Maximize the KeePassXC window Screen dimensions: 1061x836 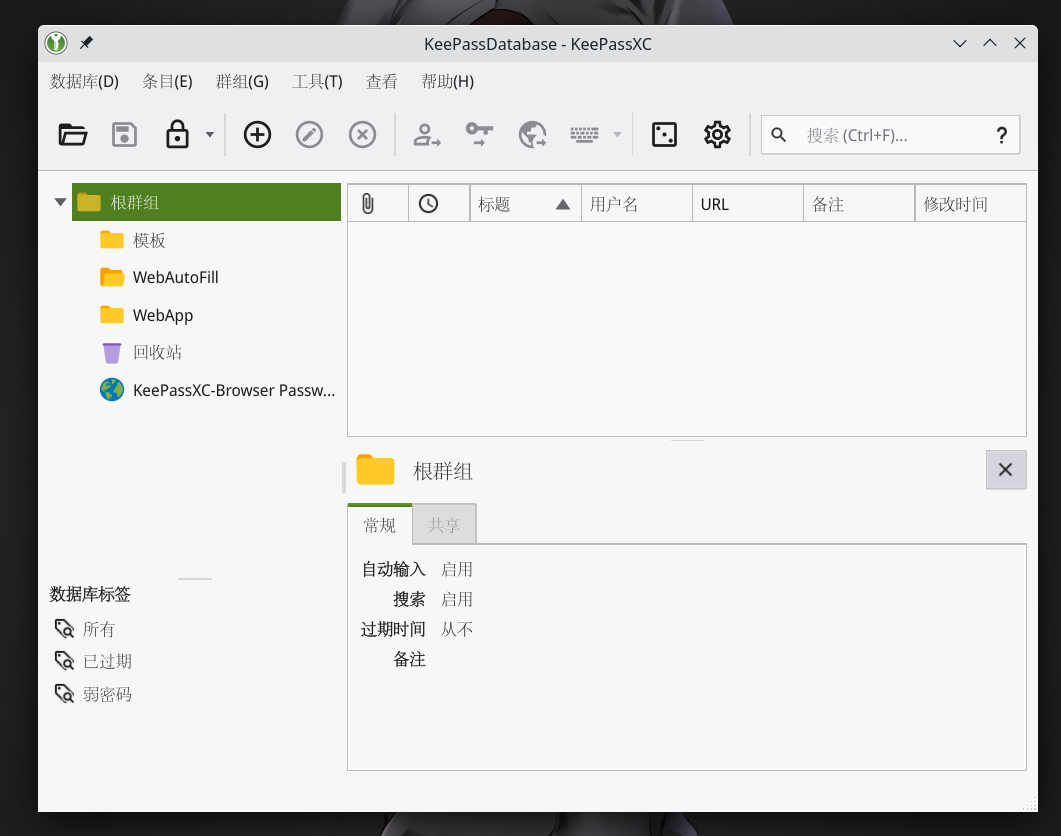(x=990, y=43)
